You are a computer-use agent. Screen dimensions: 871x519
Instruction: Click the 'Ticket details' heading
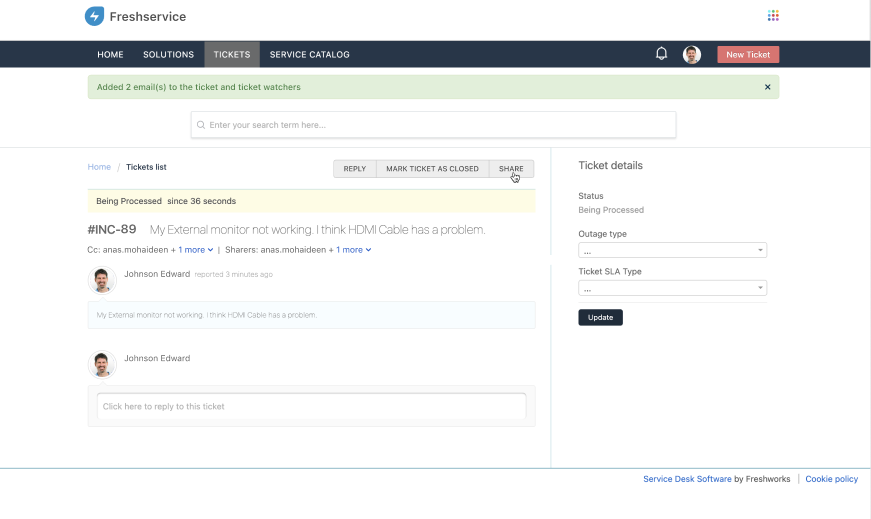pyautogui.click(x=610, y=166)
